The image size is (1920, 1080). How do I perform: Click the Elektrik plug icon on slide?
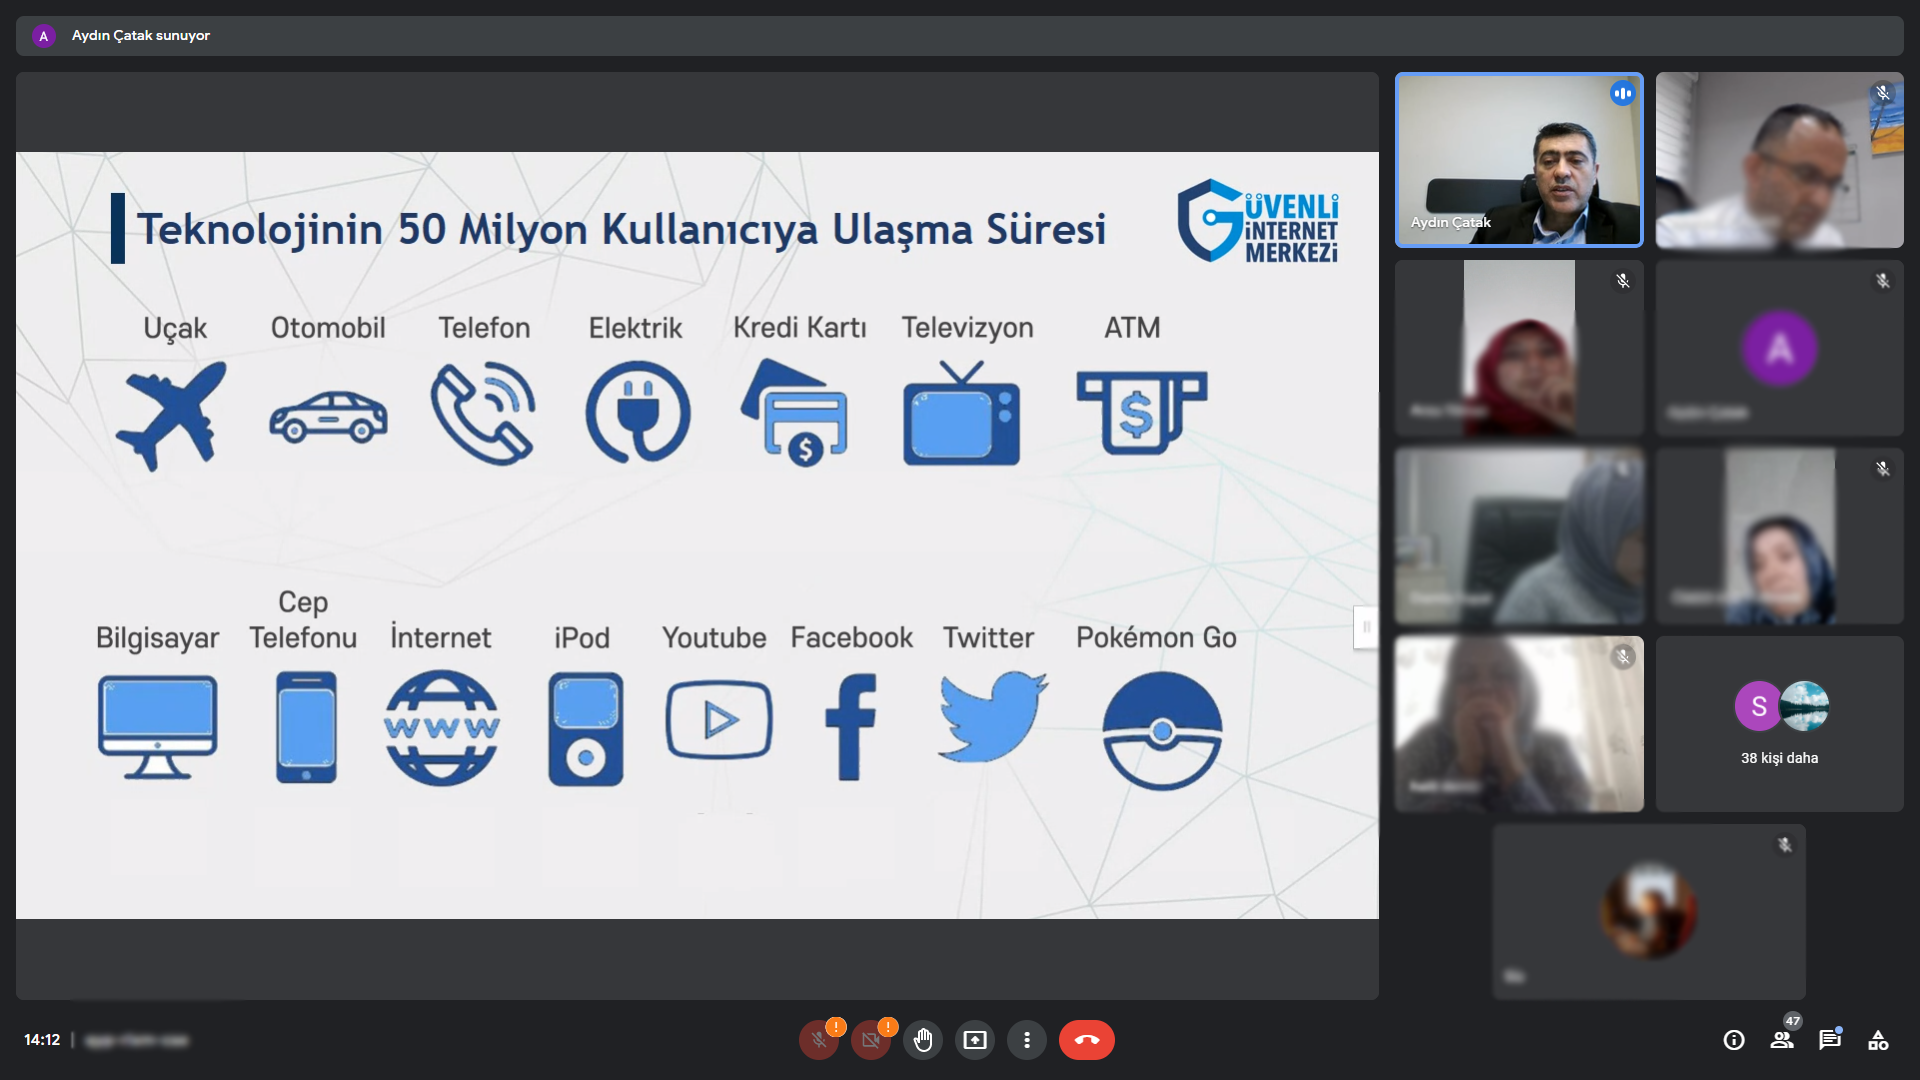point(637,411)
